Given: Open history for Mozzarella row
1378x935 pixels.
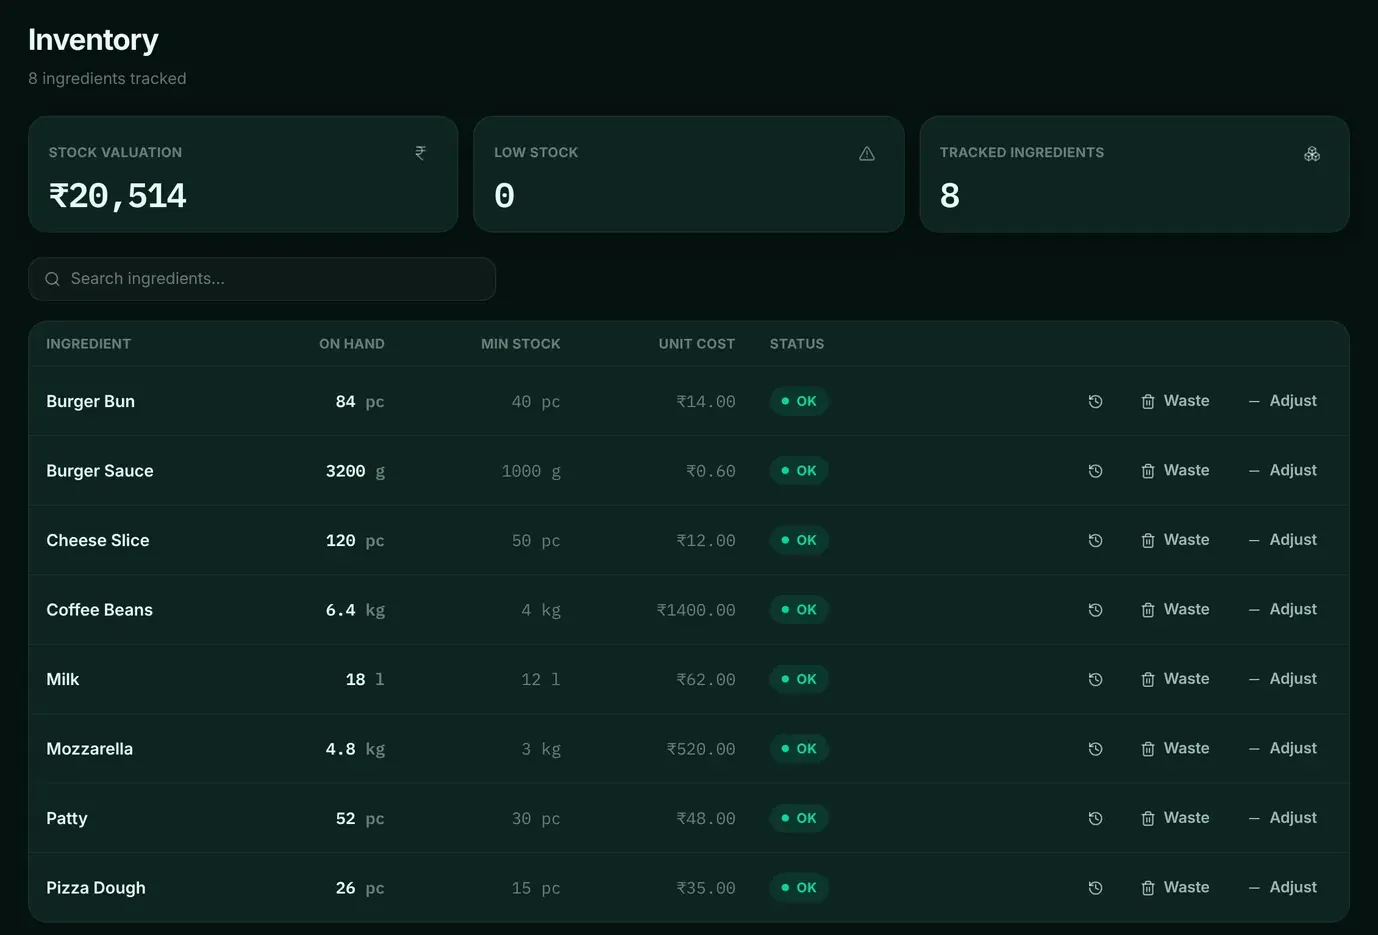Looking at the screenshot, I should [1095, 748].
